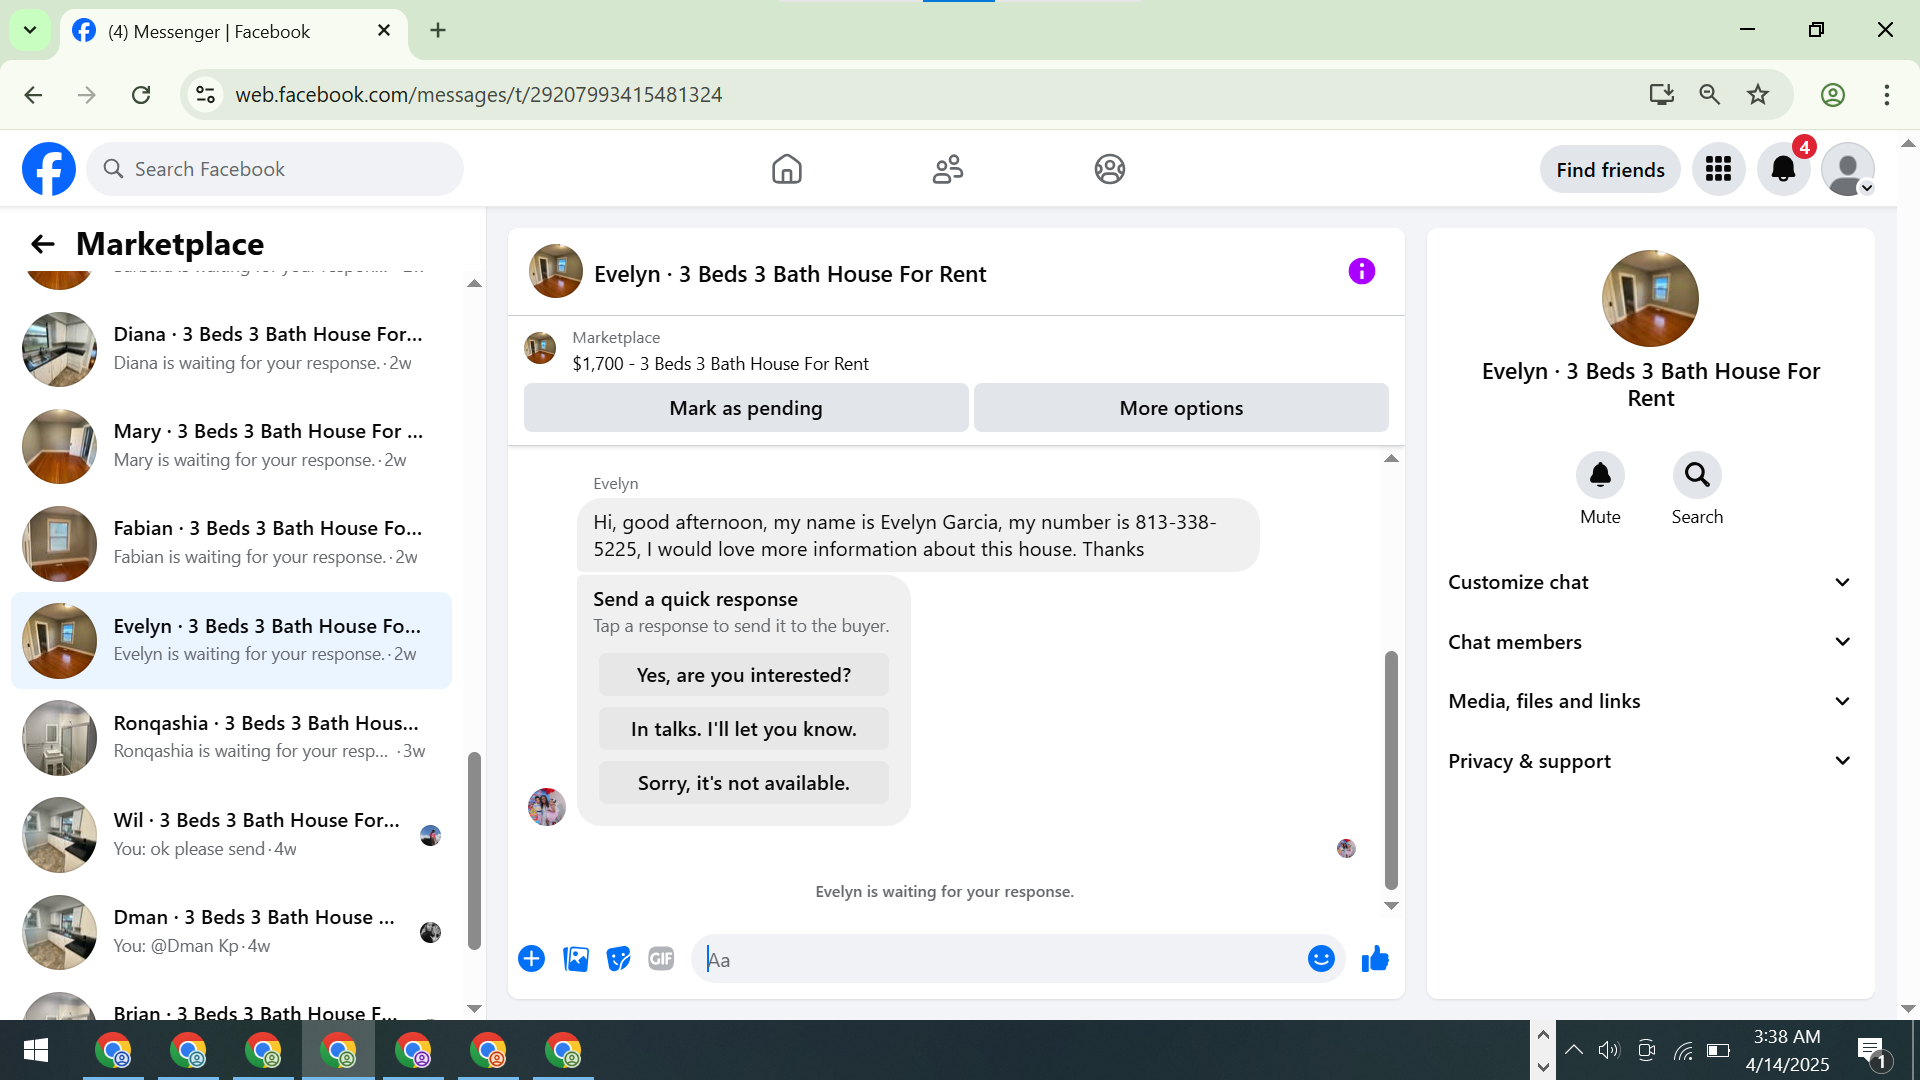This screenshot has height=1080, width=1920.
Task: Click the Mark as pending button
Action: 746,408
